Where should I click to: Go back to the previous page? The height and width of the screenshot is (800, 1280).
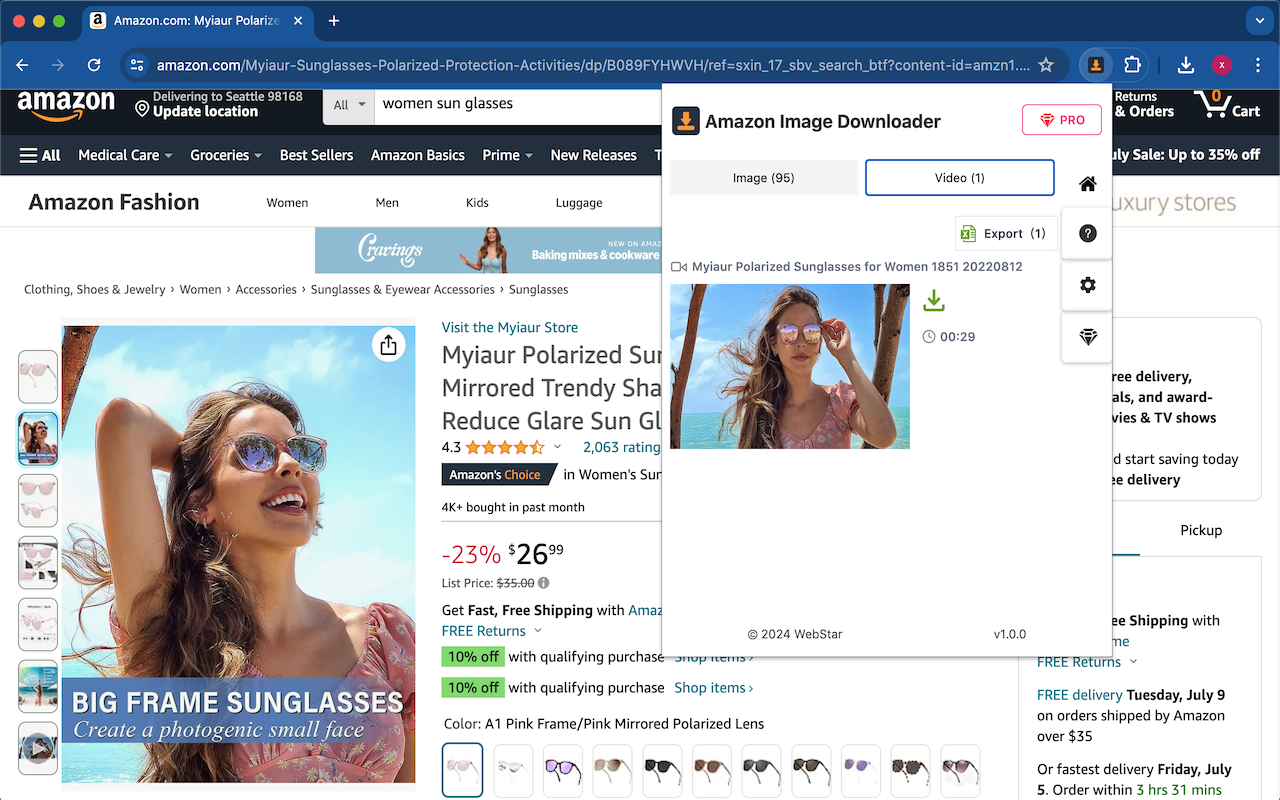pyautogui.click(x=22, y=65)
